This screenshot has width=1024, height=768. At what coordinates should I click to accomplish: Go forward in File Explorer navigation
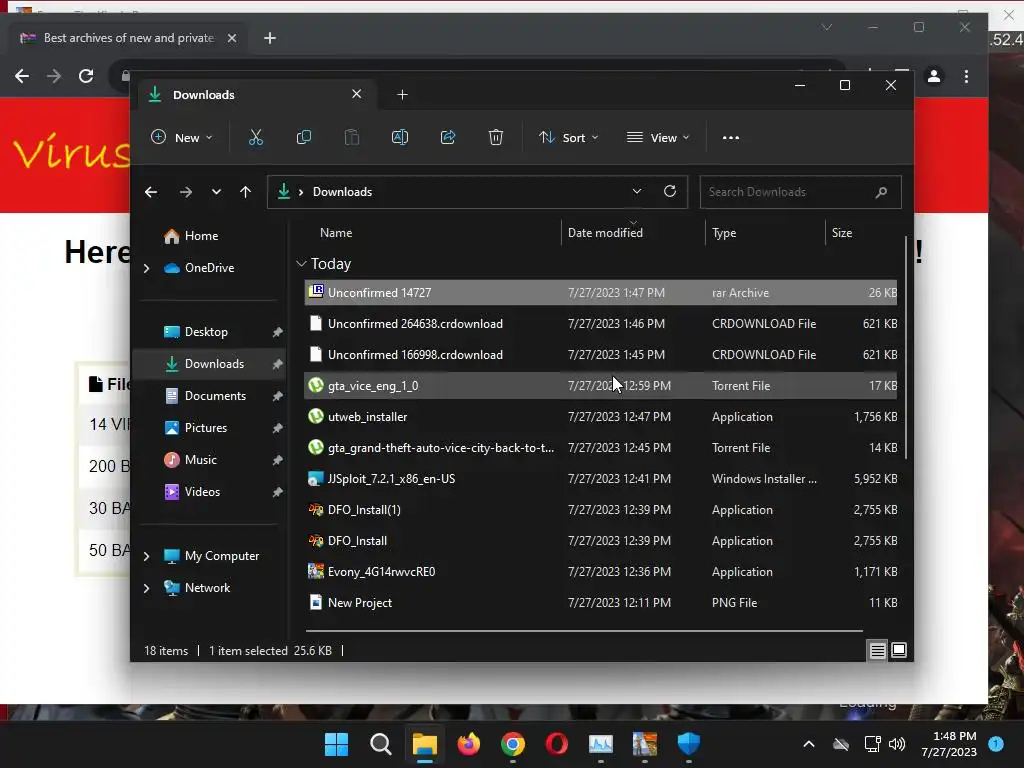point(185,192)
